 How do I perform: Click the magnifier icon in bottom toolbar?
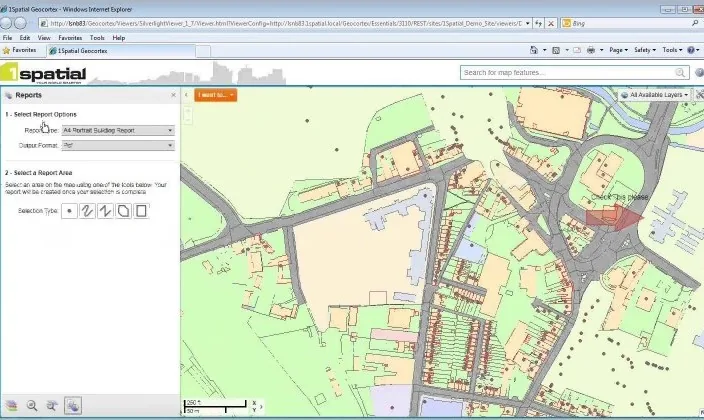pyautogui.click(x=32, y=406)
